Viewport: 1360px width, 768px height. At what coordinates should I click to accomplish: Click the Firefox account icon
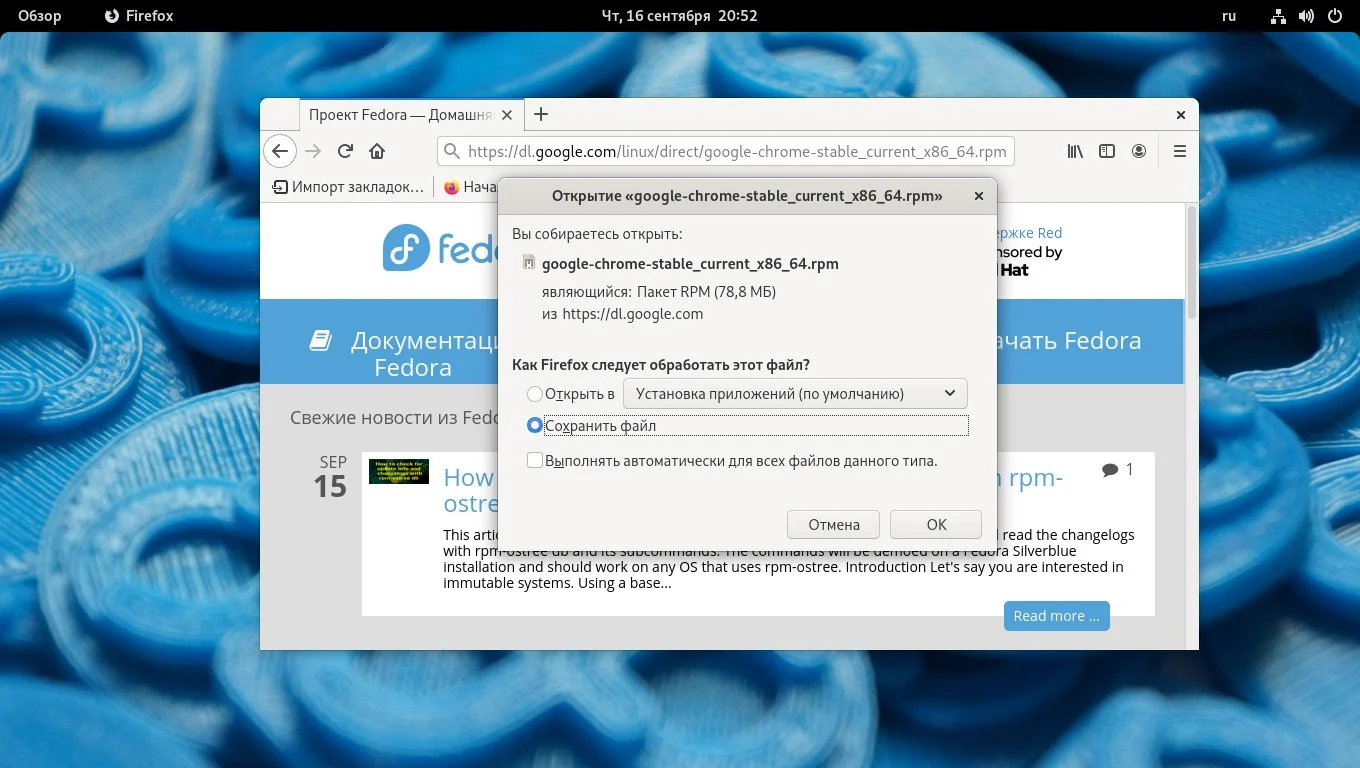tap(1139, 151)
